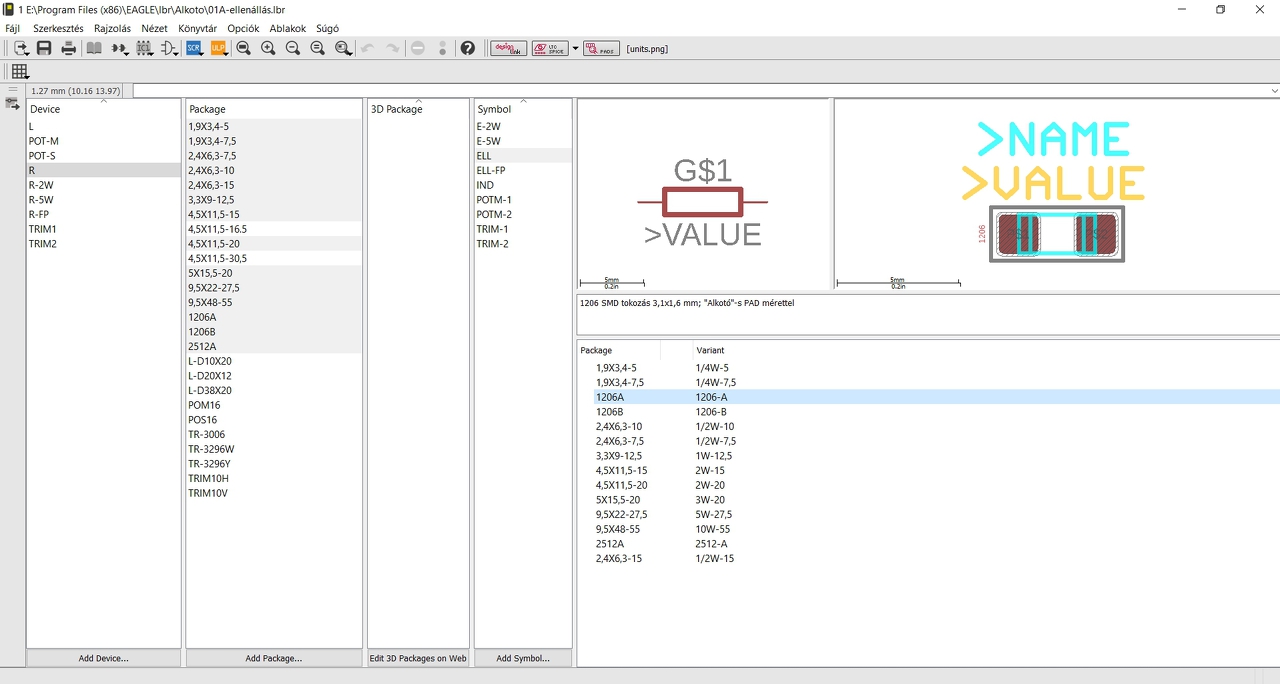Click the Add Symbol... button
The image size is (1280, 684).
[x=523, y=658]
